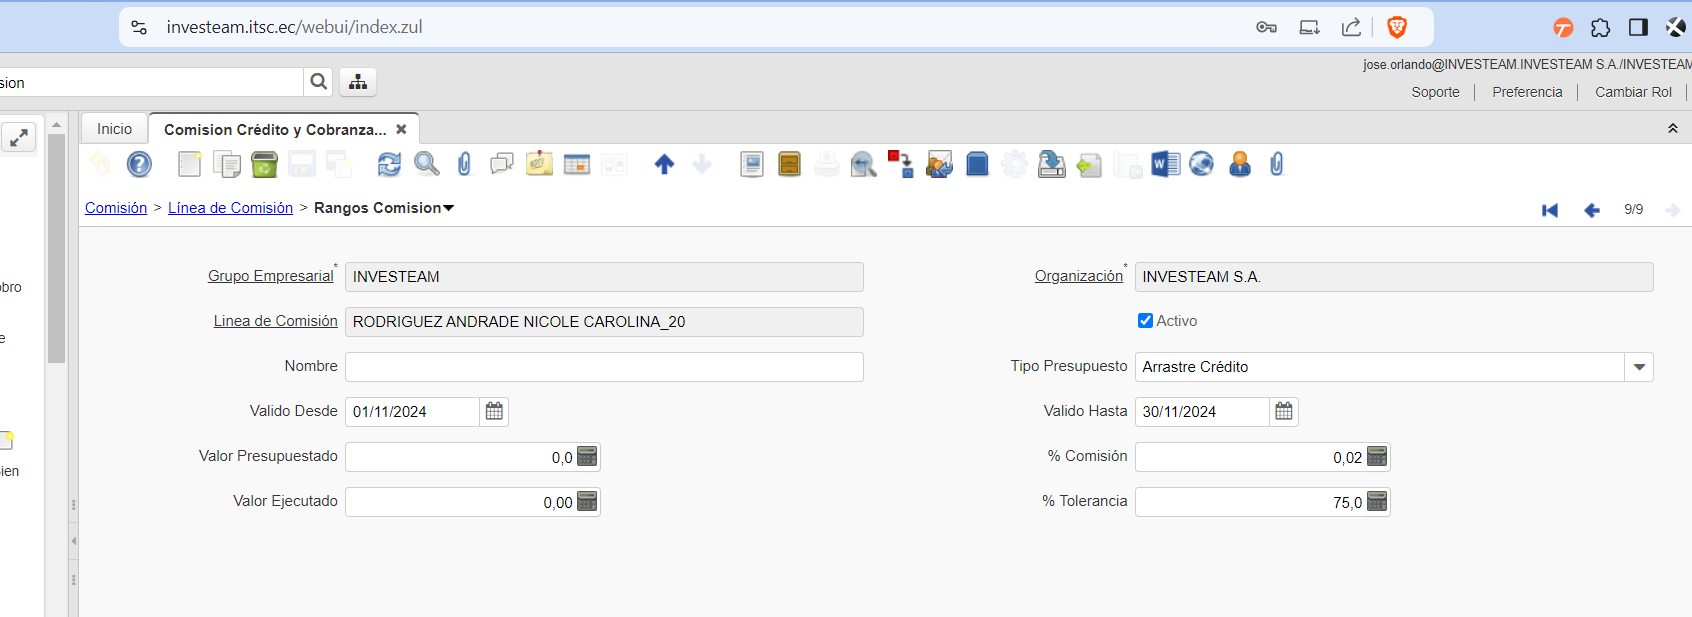This screenshot has width=1692, height=617.
Task: Refresh the record with blue arrows icon
Action: pos(389,164)
